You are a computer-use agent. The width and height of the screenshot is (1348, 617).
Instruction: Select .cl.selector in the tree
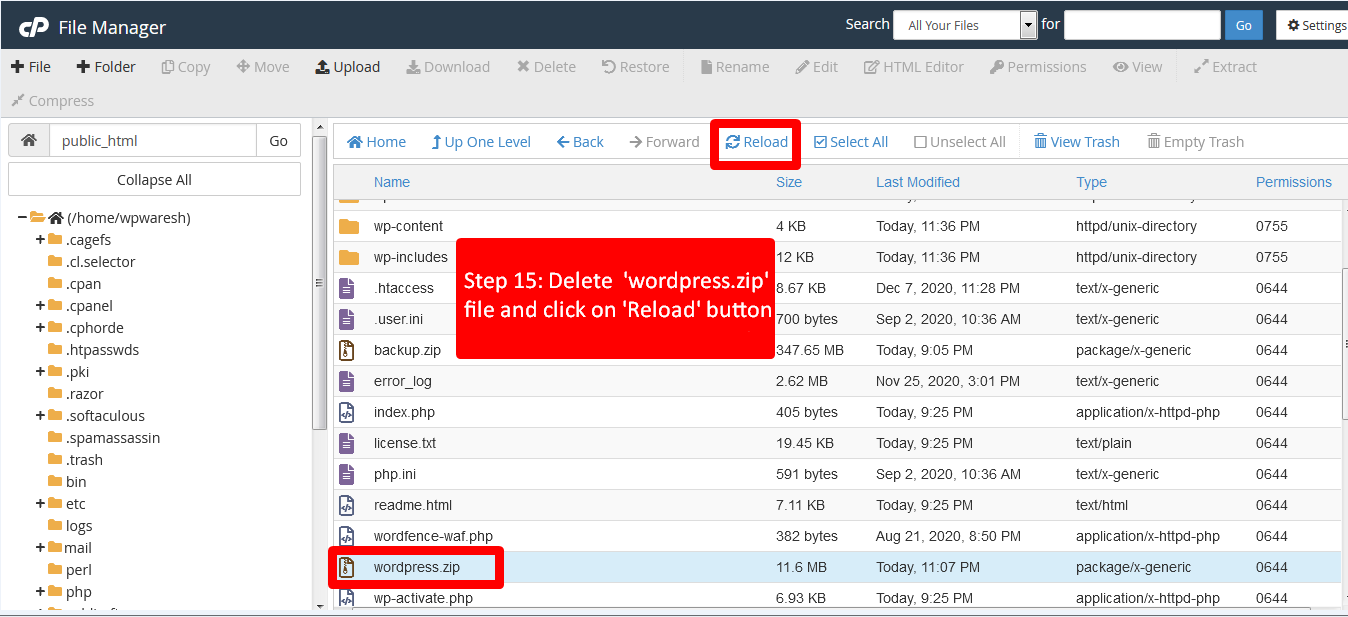click(x=100, y=262)
